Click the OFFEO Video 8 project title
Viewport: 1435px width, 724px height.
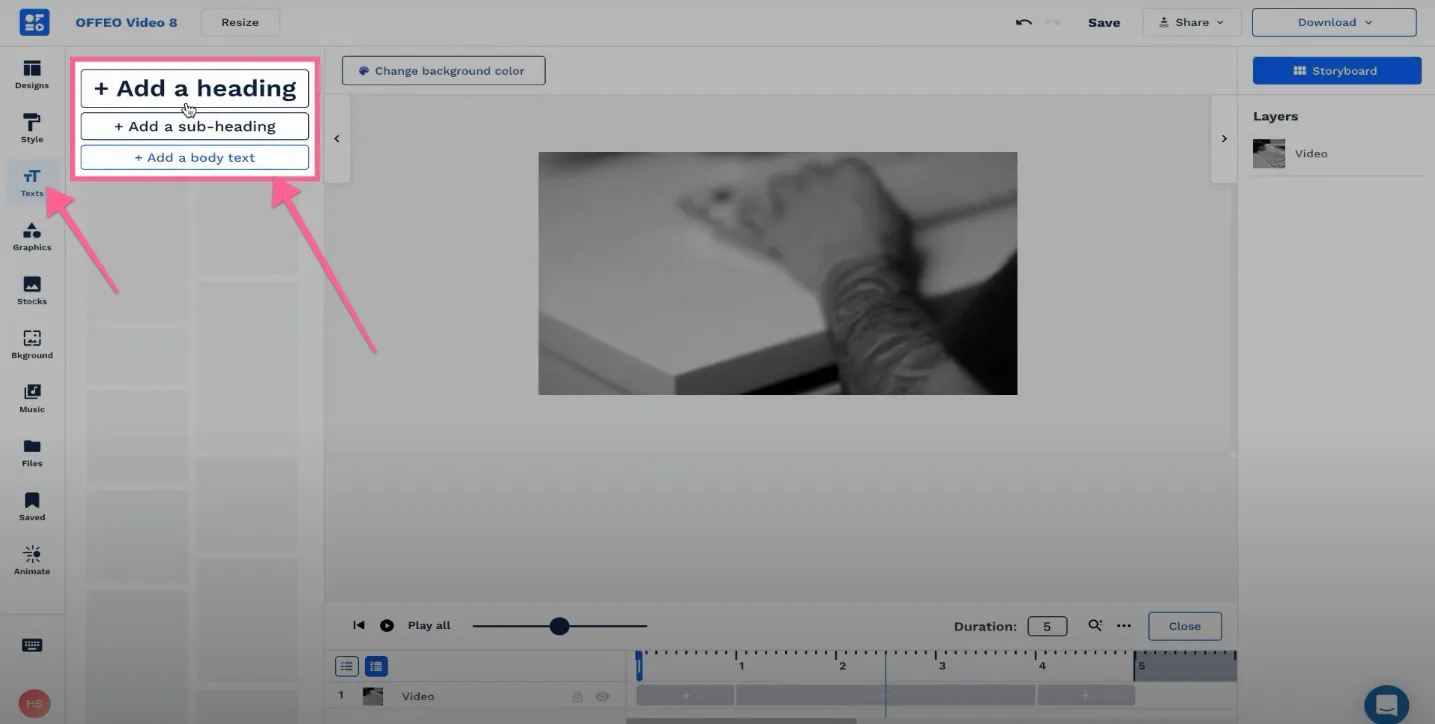126,22
